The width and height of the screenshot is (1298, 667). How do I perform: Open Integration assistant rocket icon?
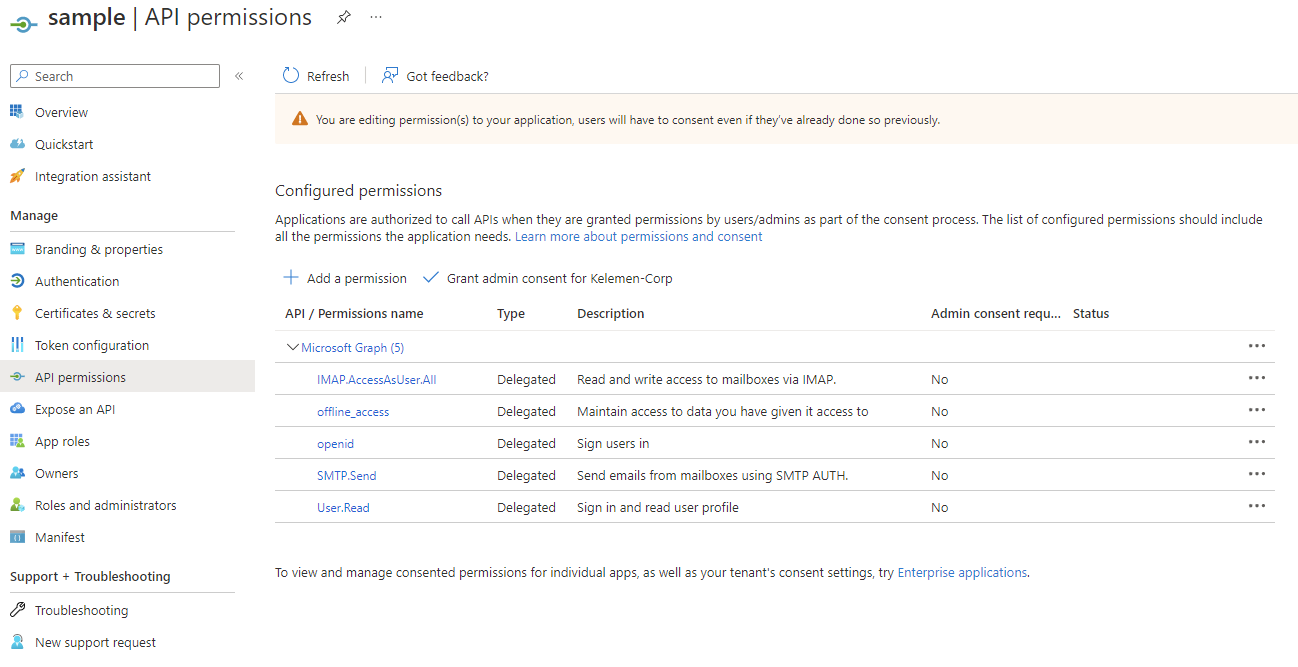tap(17, 176)
